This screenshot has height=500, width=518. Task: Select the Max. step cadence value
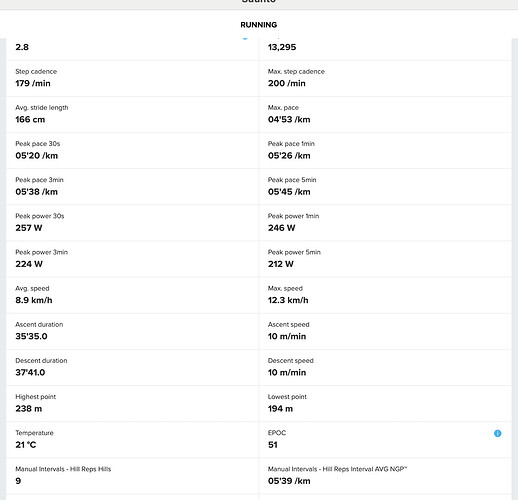[x=287, y=83]
